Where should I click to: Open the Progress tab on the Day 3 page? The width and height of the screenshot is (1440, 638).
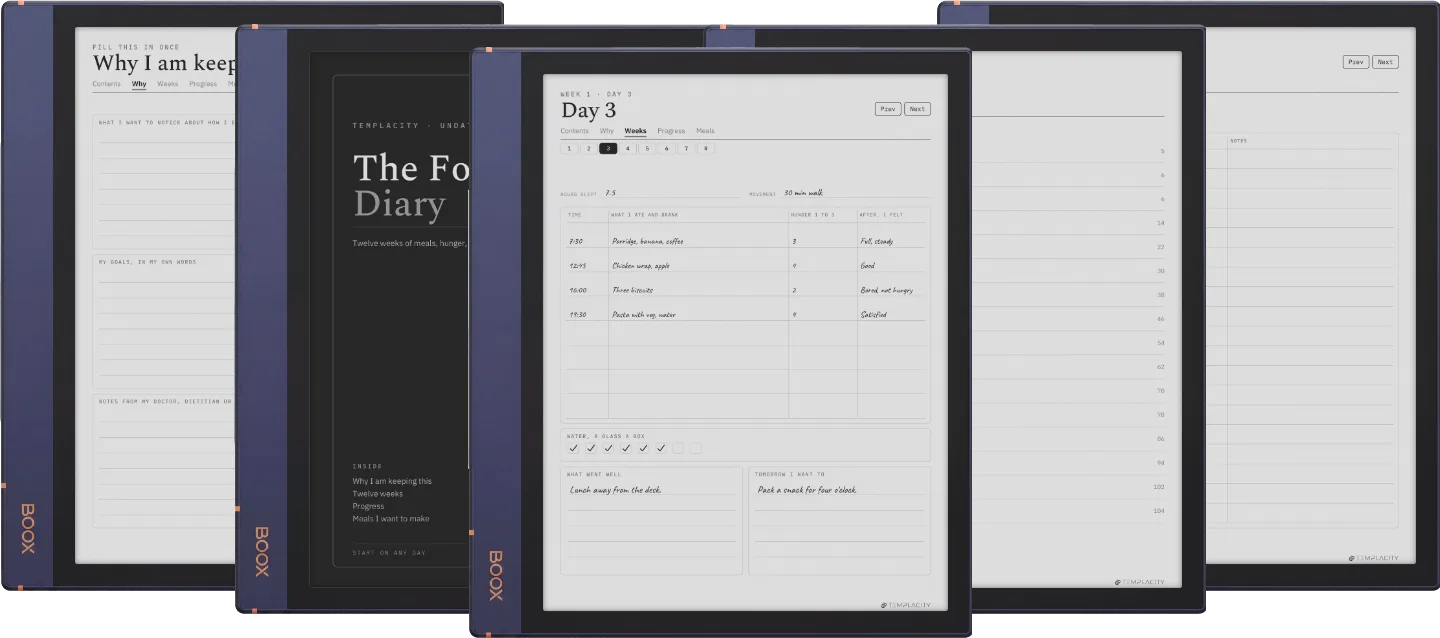(x=671, y=131)
